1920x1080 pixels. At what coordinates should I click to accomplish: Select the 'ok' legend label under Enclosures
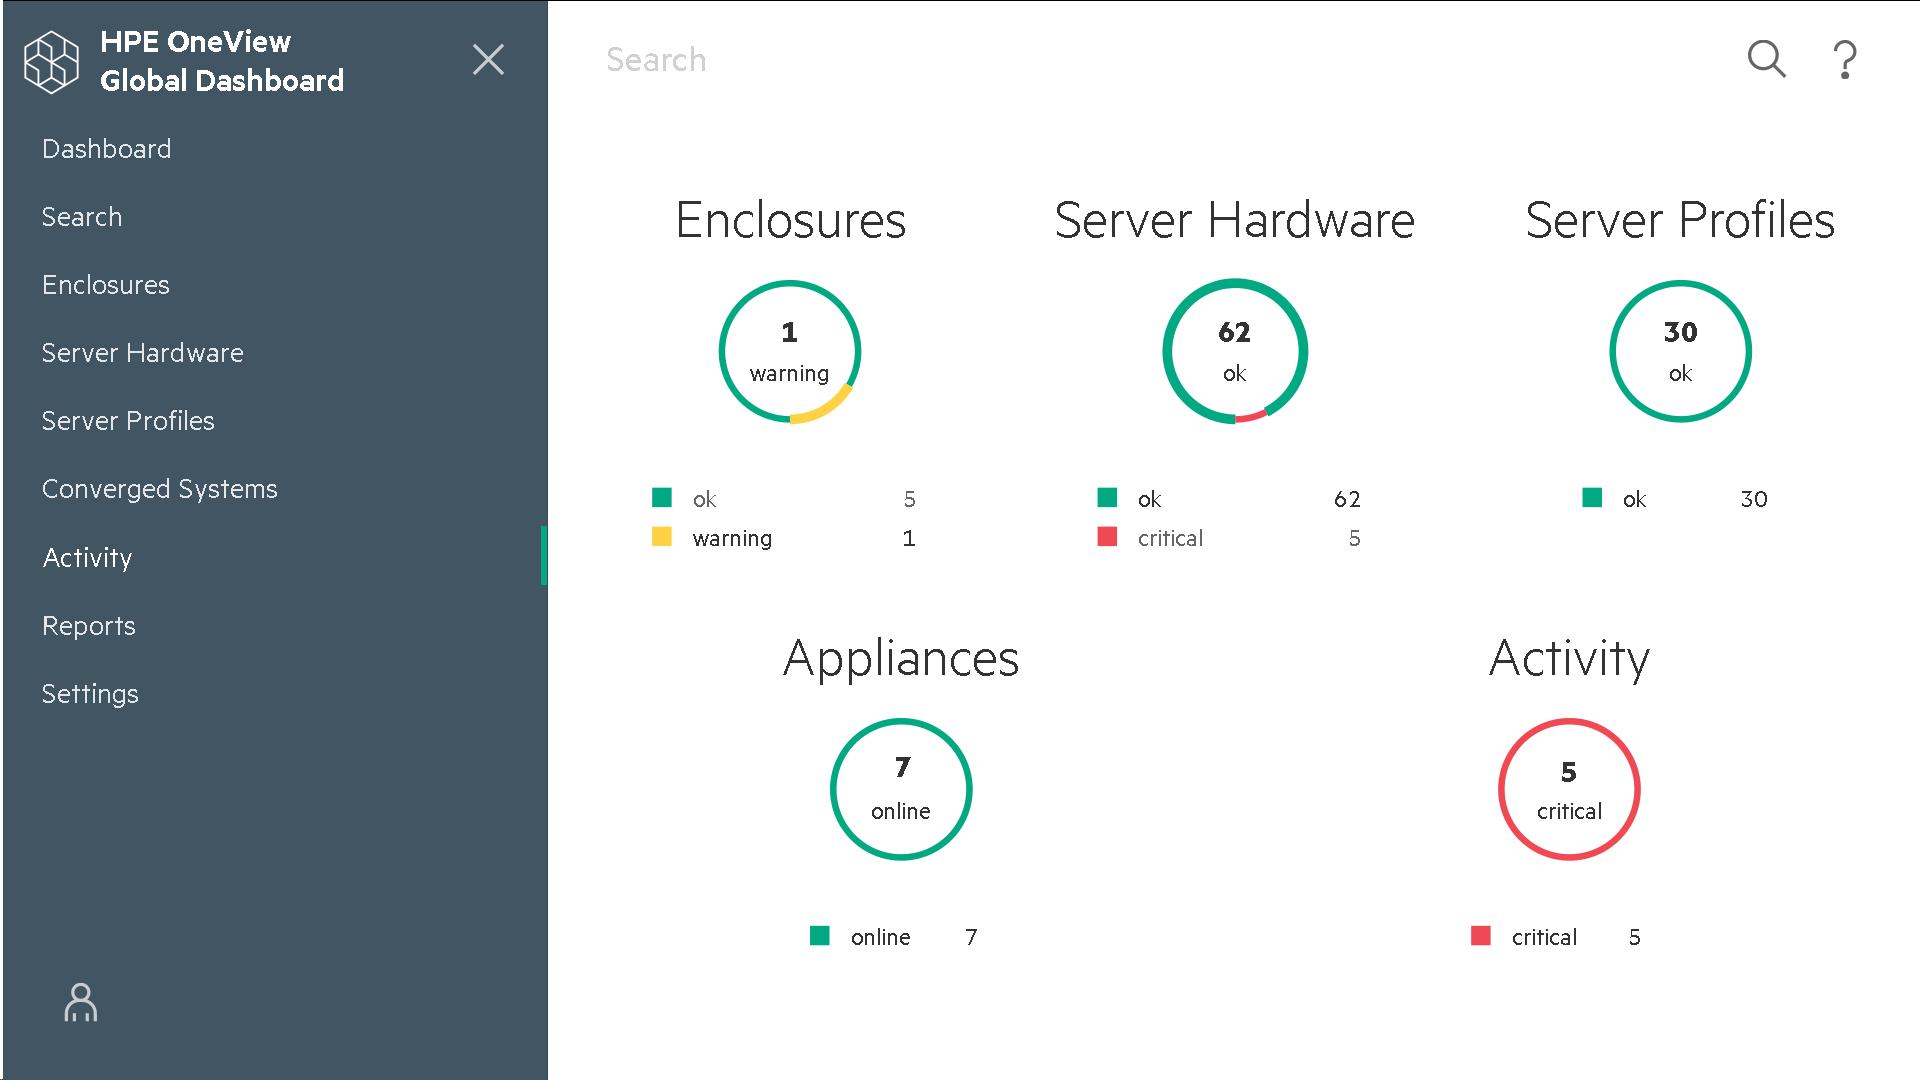(x=705, y=499)
